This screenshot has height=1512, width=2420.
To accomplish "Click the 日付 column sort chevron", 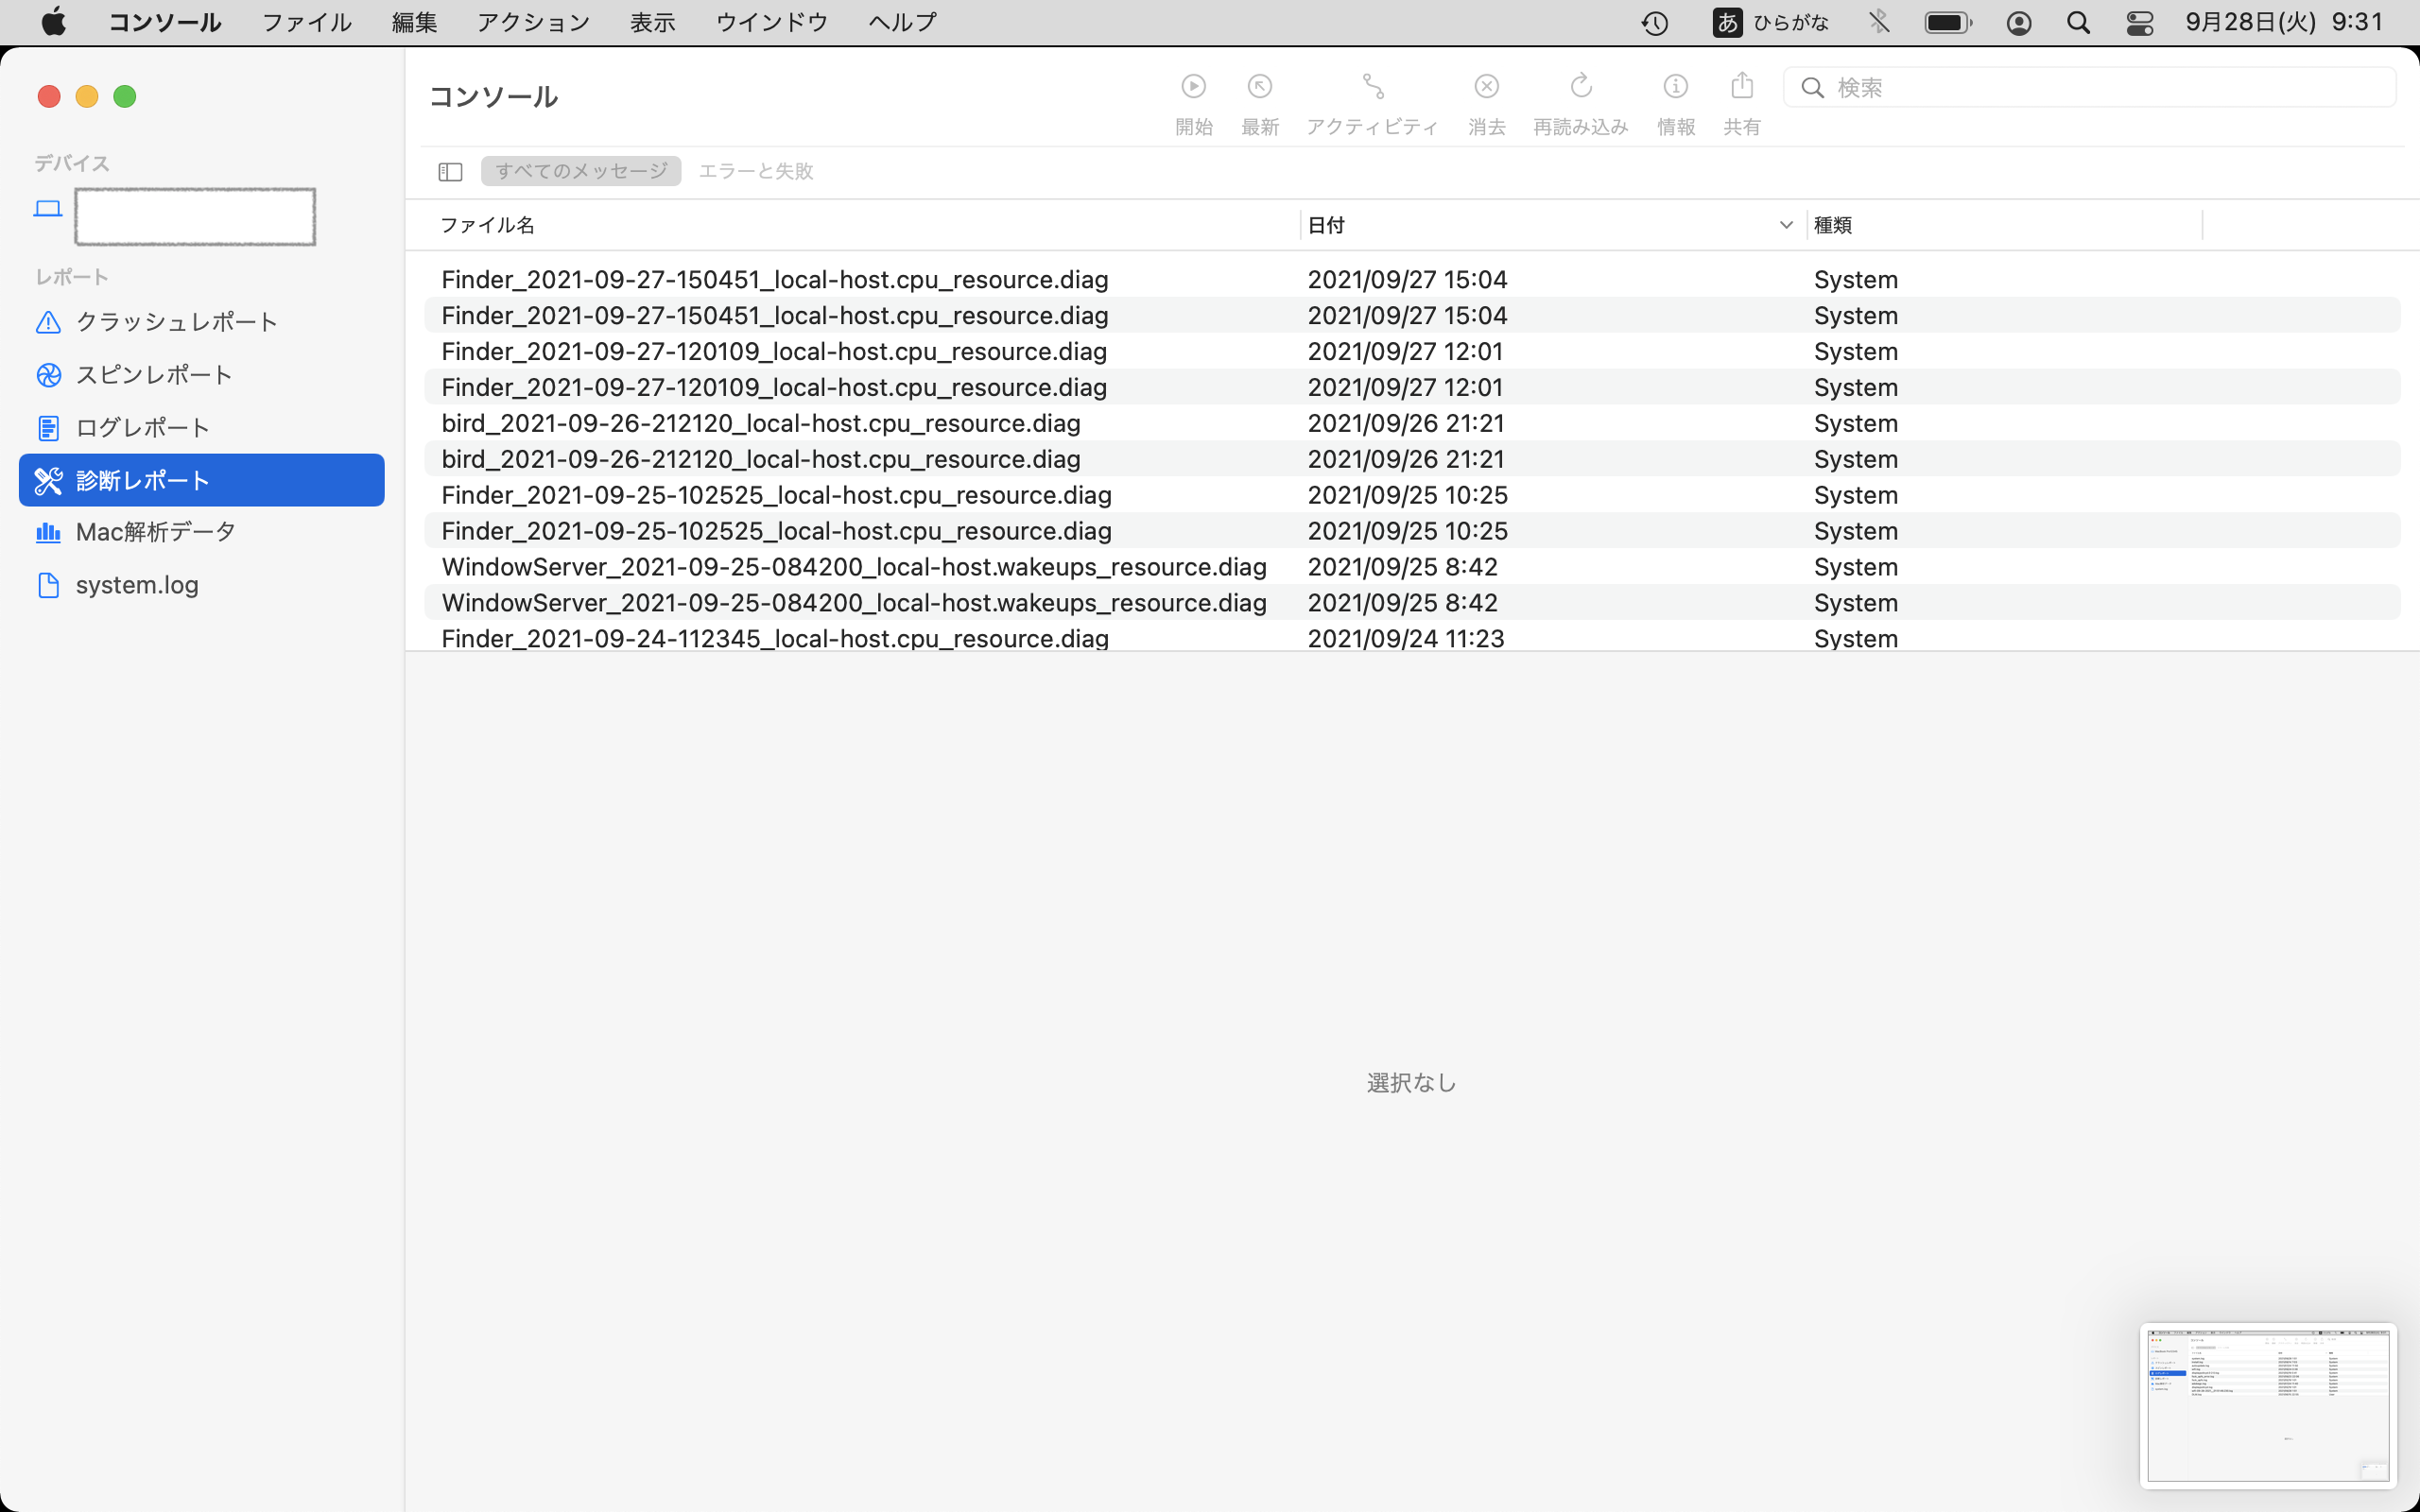I will 1786,225.
